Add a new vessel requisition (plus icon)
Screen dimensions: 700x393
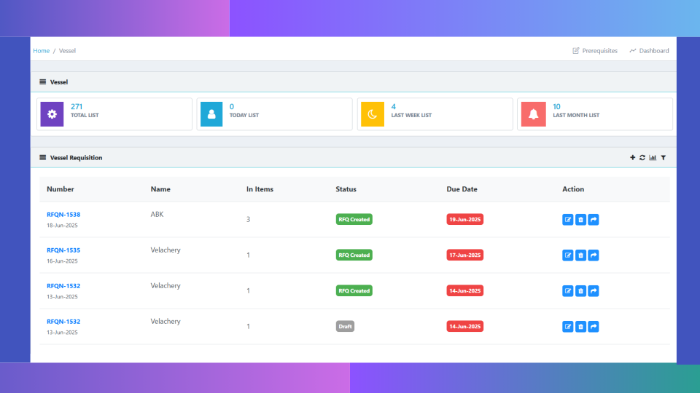(x=632, y=157)
